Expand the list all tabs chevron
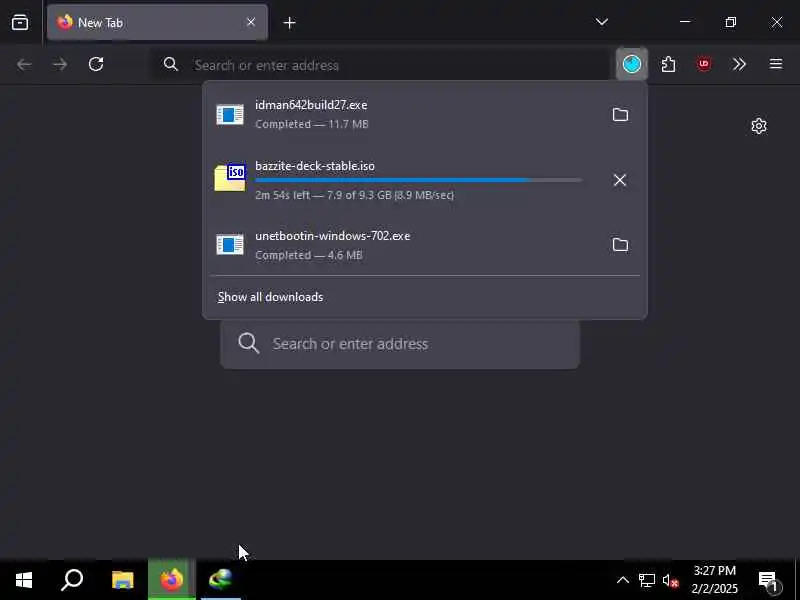The width and height of the screenshot is (800, 600). coord(602,22)
